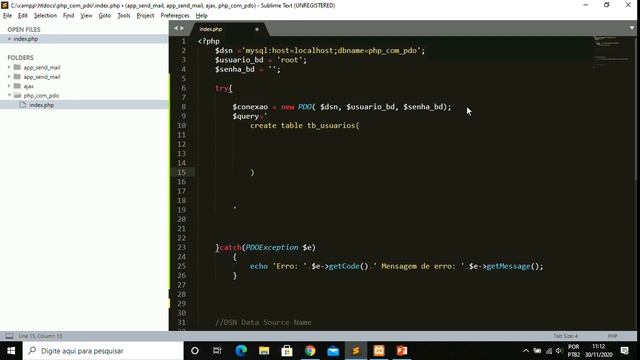
Task: Click the php_com_pdo folder icon
Action: coord(17,95)
